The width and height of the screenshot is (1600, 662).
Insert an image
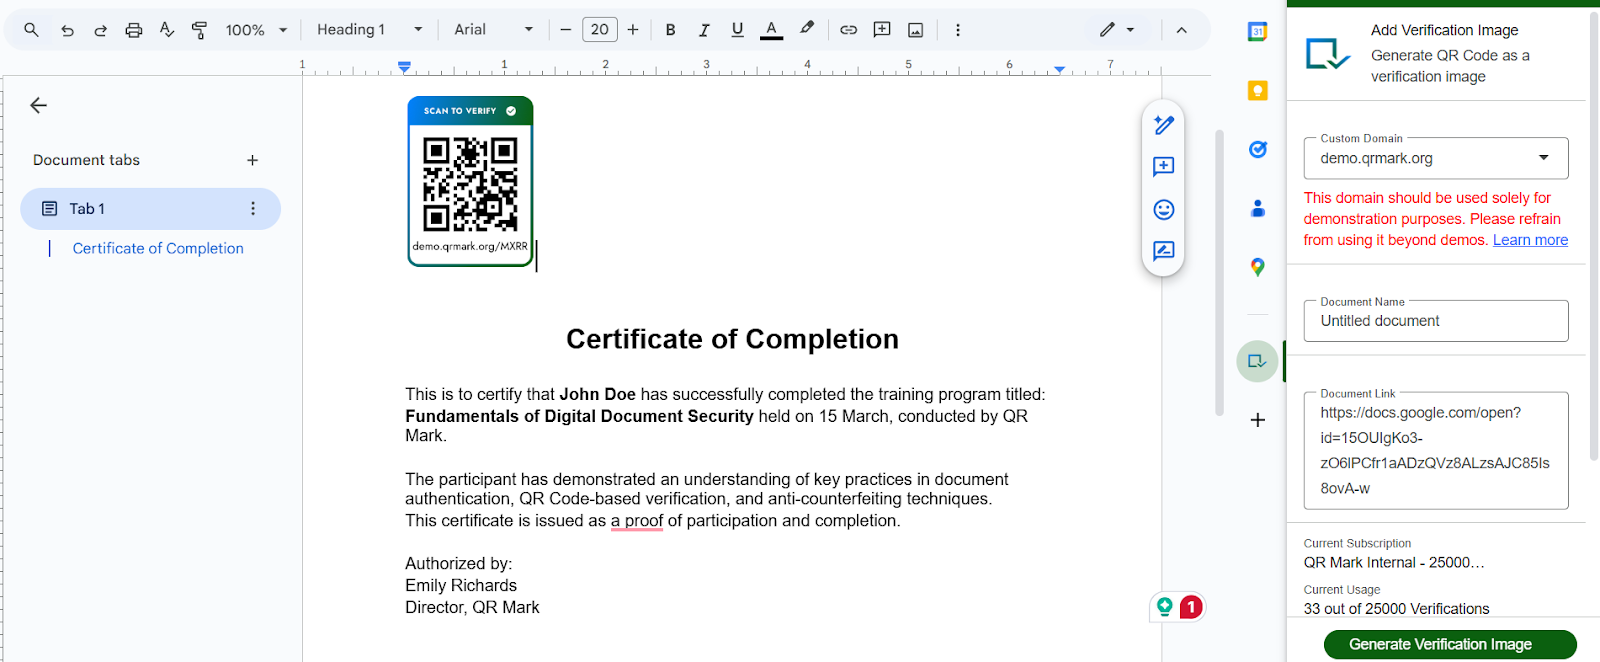pyautogui.click(x=915, y=30)
